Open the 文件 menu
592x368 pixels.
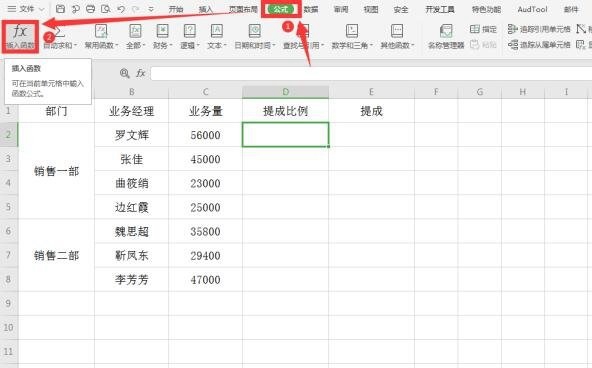click(26, 9)
